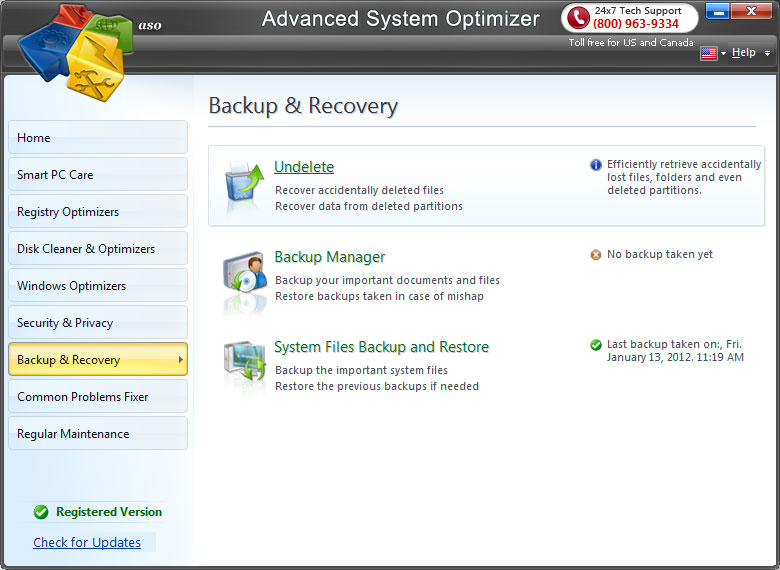The image size is (780, 570).
Task: Click the 'Efficiently retrieve accidentally lost files' description
Action: (684, 178)
